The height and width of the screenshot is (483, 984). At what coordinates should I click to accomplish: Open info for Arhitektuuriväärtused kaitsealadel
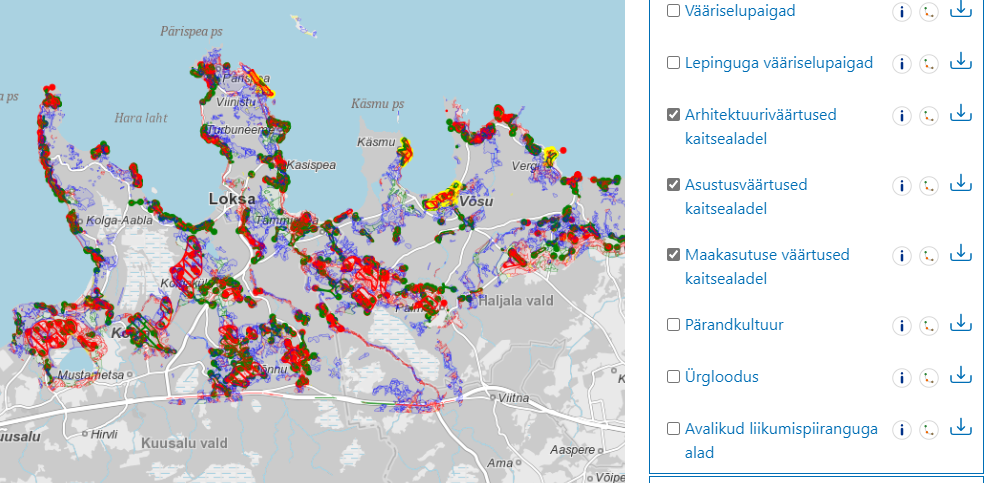[902, 115]
